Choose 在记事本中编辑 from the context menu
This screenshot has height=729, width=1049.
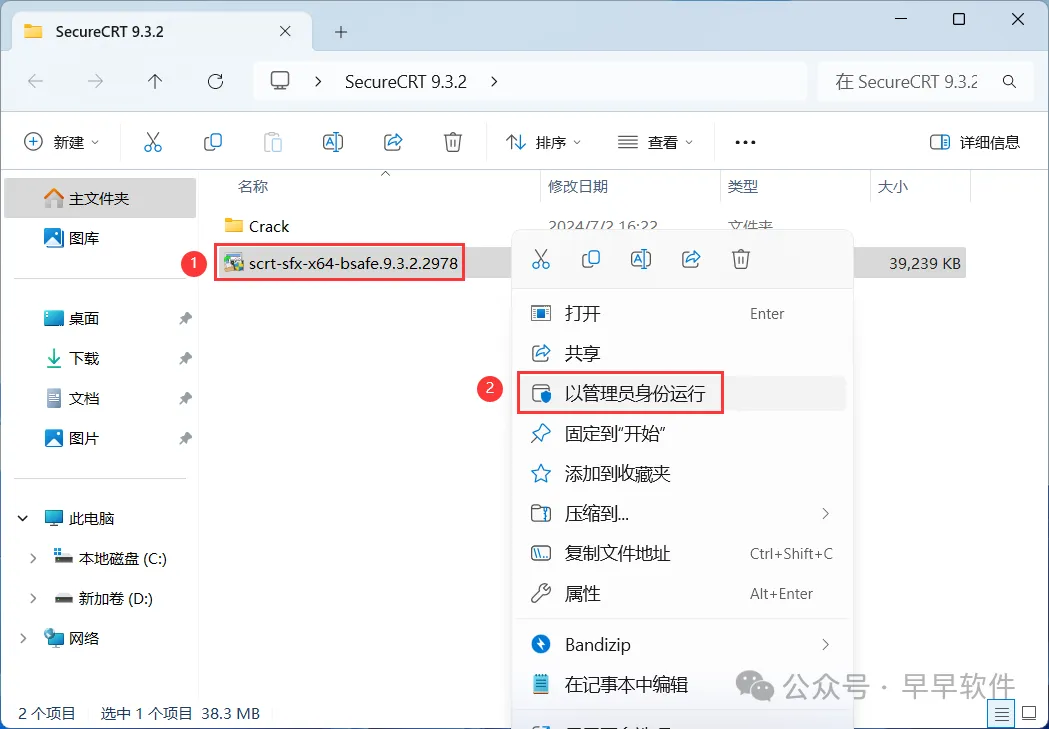pos(682,684)
